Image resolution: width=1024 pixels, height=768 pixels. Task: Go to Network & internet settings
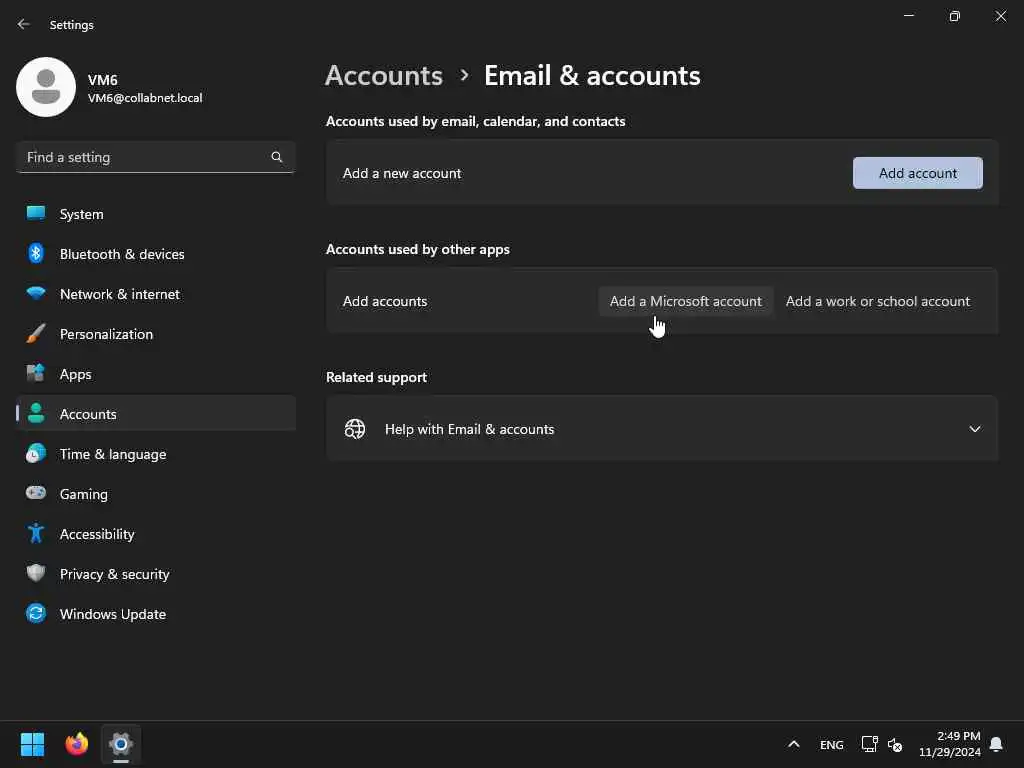tap(155, 294)
